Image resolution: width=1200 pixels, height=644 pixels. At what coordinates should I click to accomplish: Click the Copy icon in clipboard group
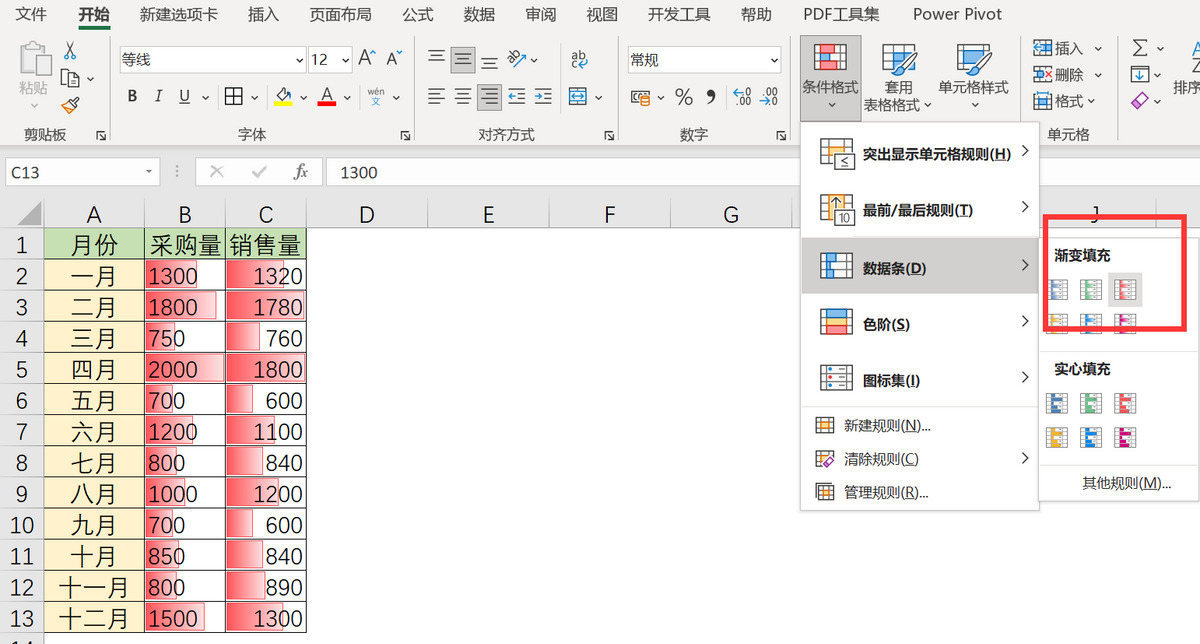point(70,78)
